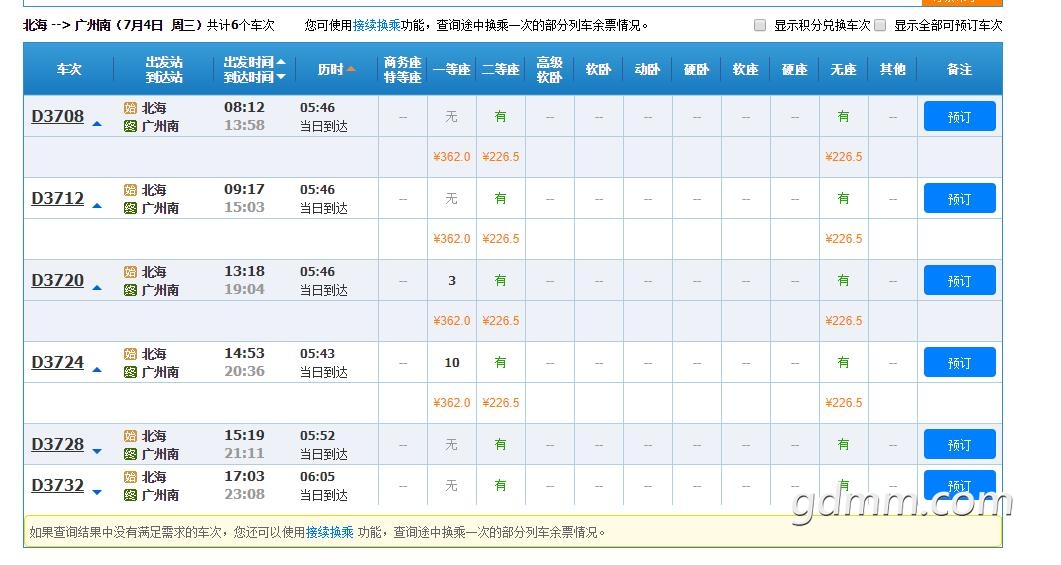Image resolution: width=1061 pixels, height=565 pixels.
Task: Open train number D3724 link
Action: pyautogui.click(x=58, y=362)
